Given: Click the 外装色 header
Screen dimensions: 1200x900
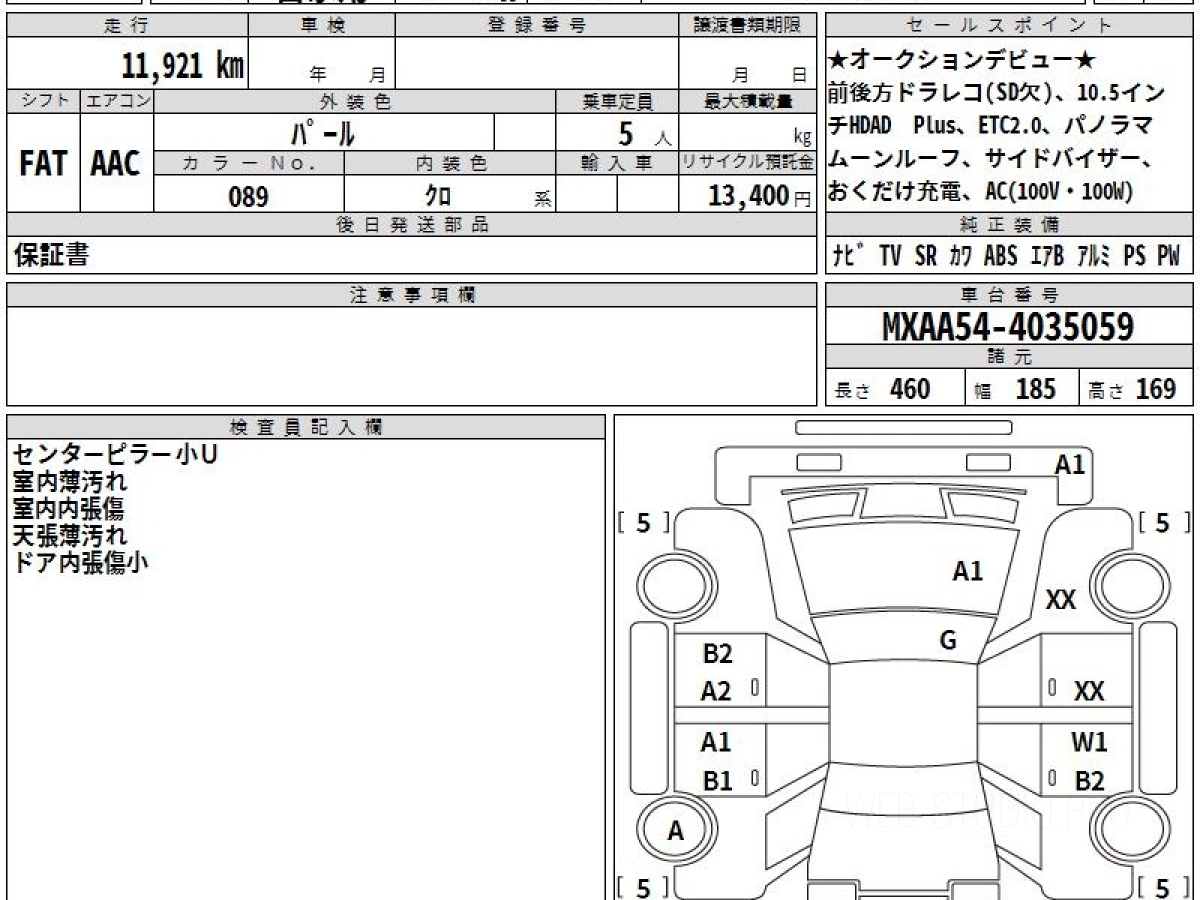Looking at the screenshot, I should 355,101.
